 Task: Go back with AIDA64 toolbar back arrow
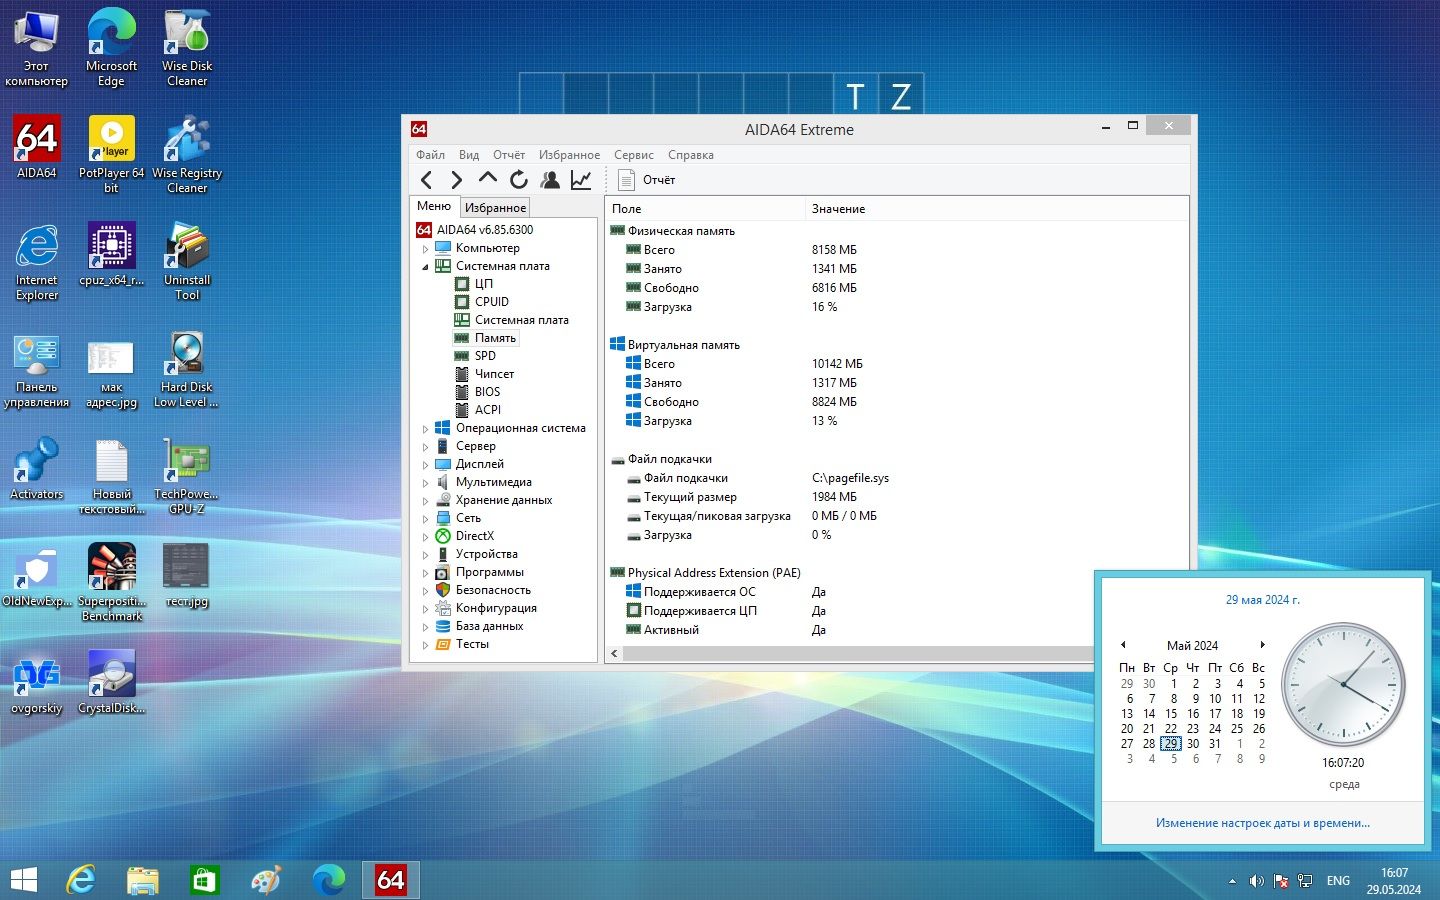pos(427,180)
